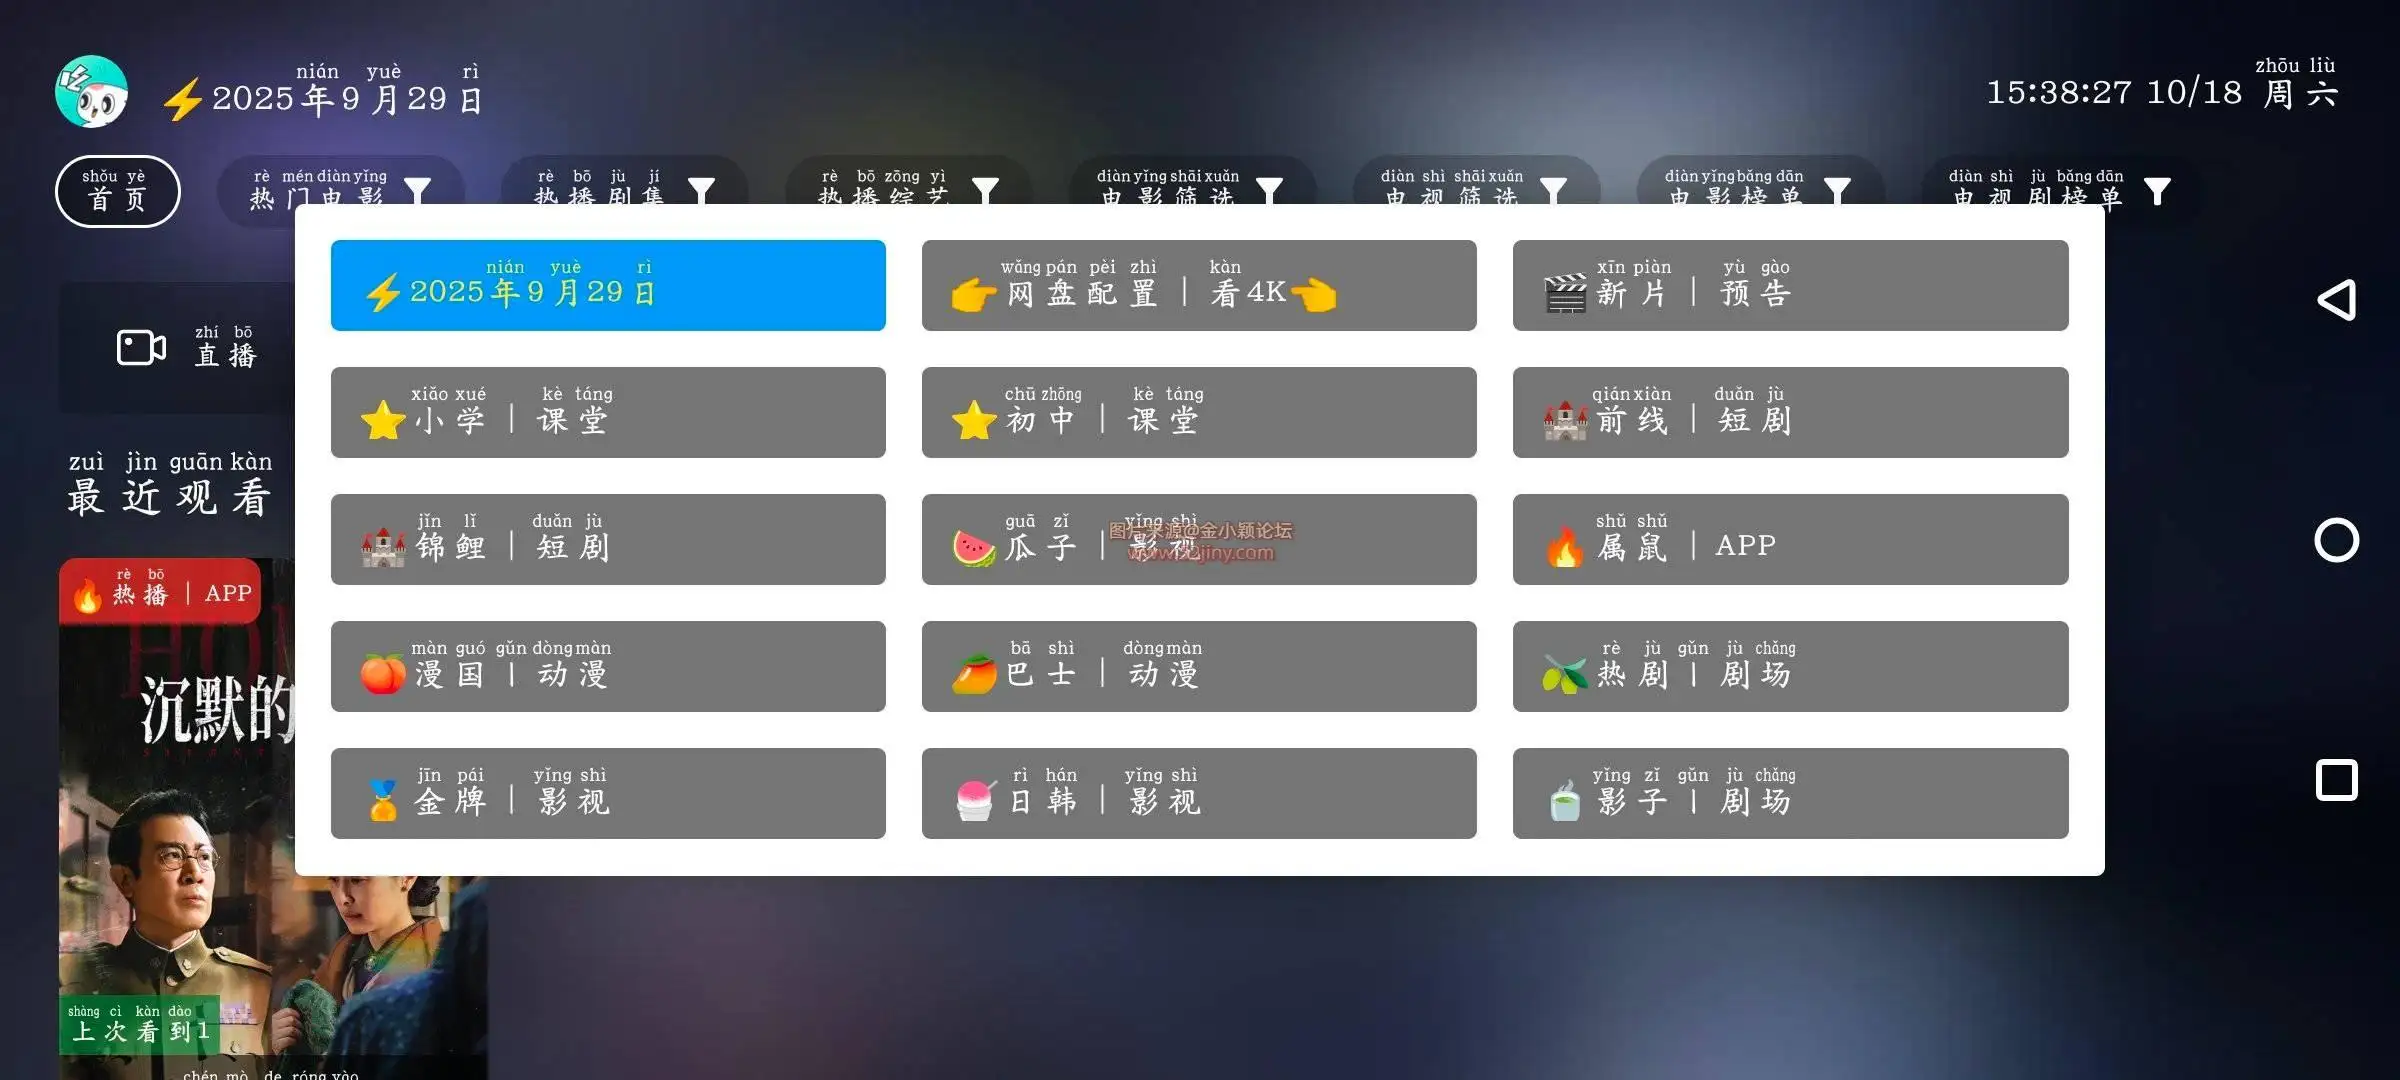Image resolution: width=2400 pixels, height=1080 pixels.
Task: Open the 直播 live section camera icon
Action: click(138, 348)
